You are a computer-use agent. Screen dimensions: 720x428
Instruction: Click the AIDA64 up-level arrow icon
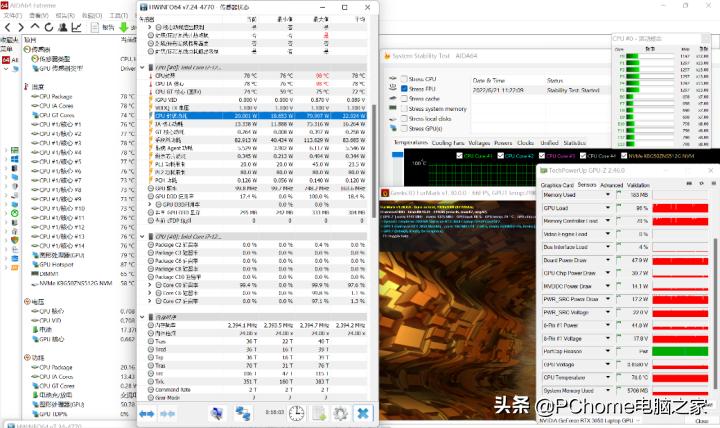35,27
